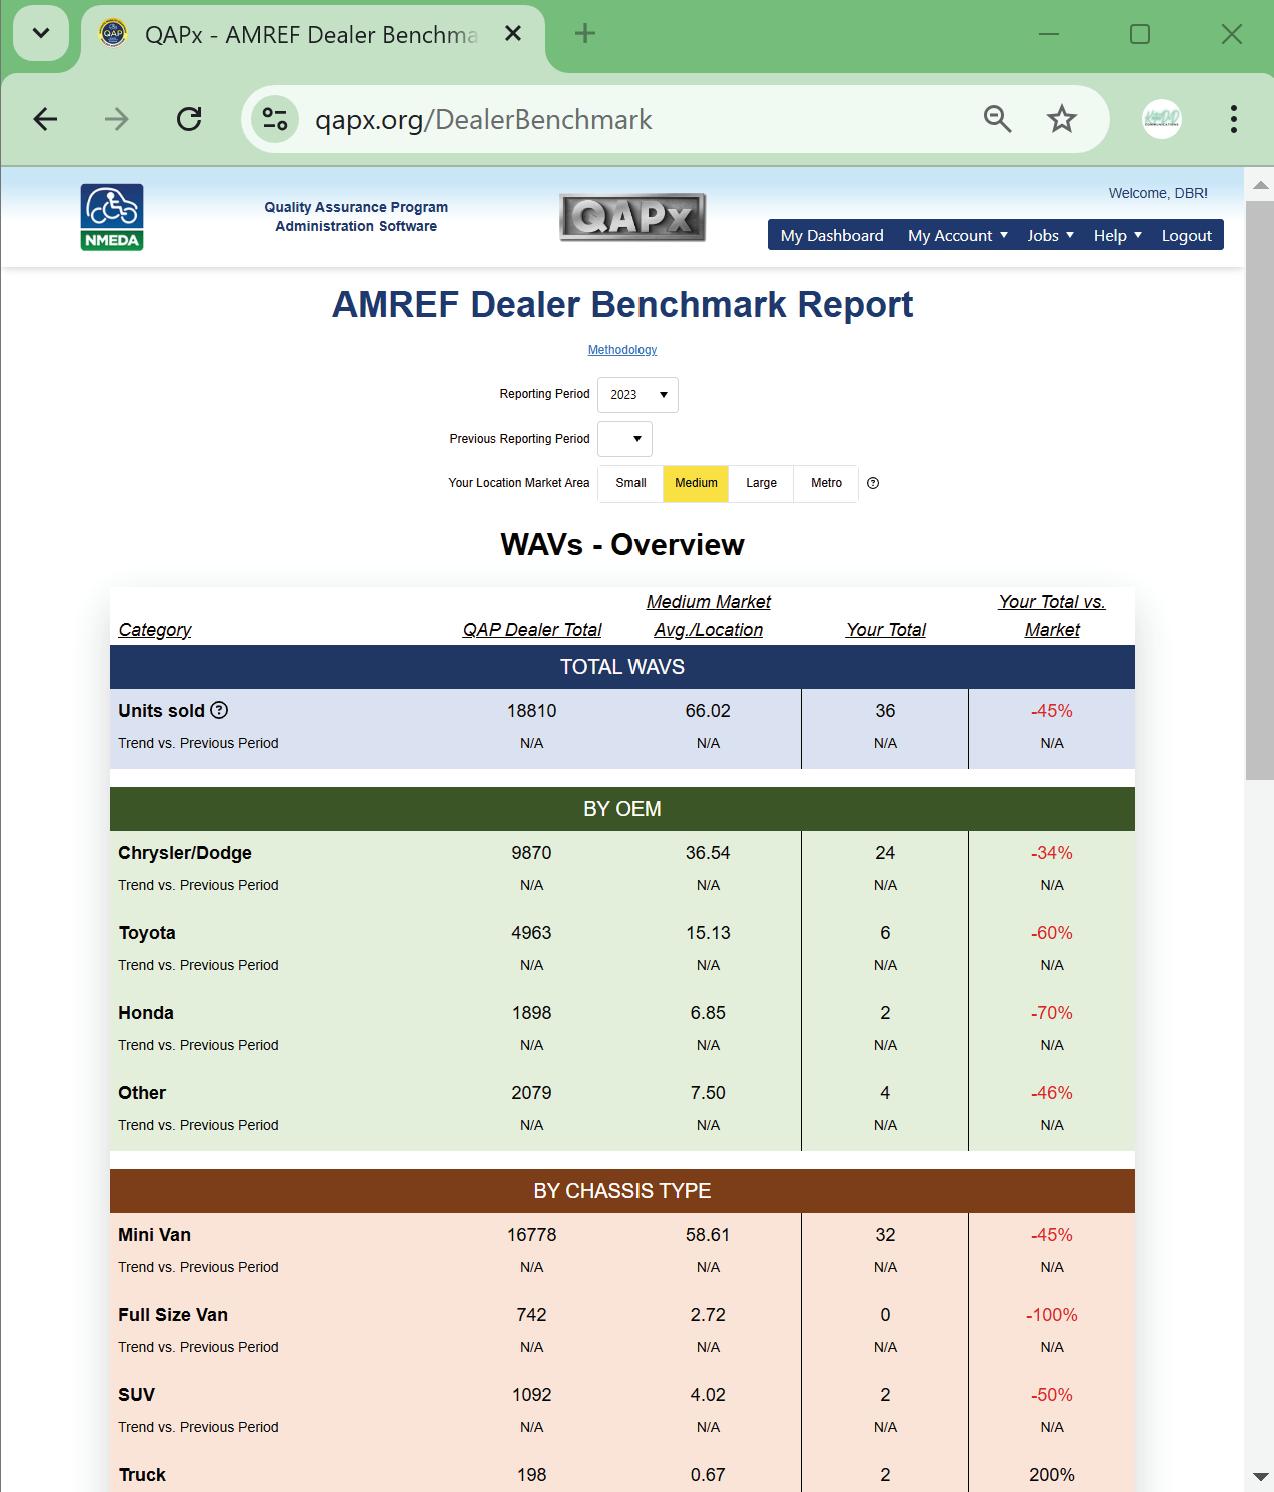Click the Honda row label
This screenshot has height=1492, width=1274.
(146, 1013)
